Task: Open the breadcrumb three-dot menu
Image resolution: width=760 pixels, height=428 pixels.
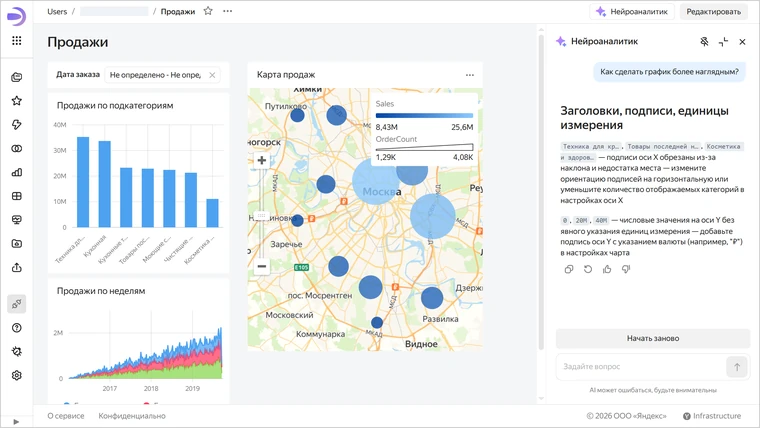Action: (227, 11)
